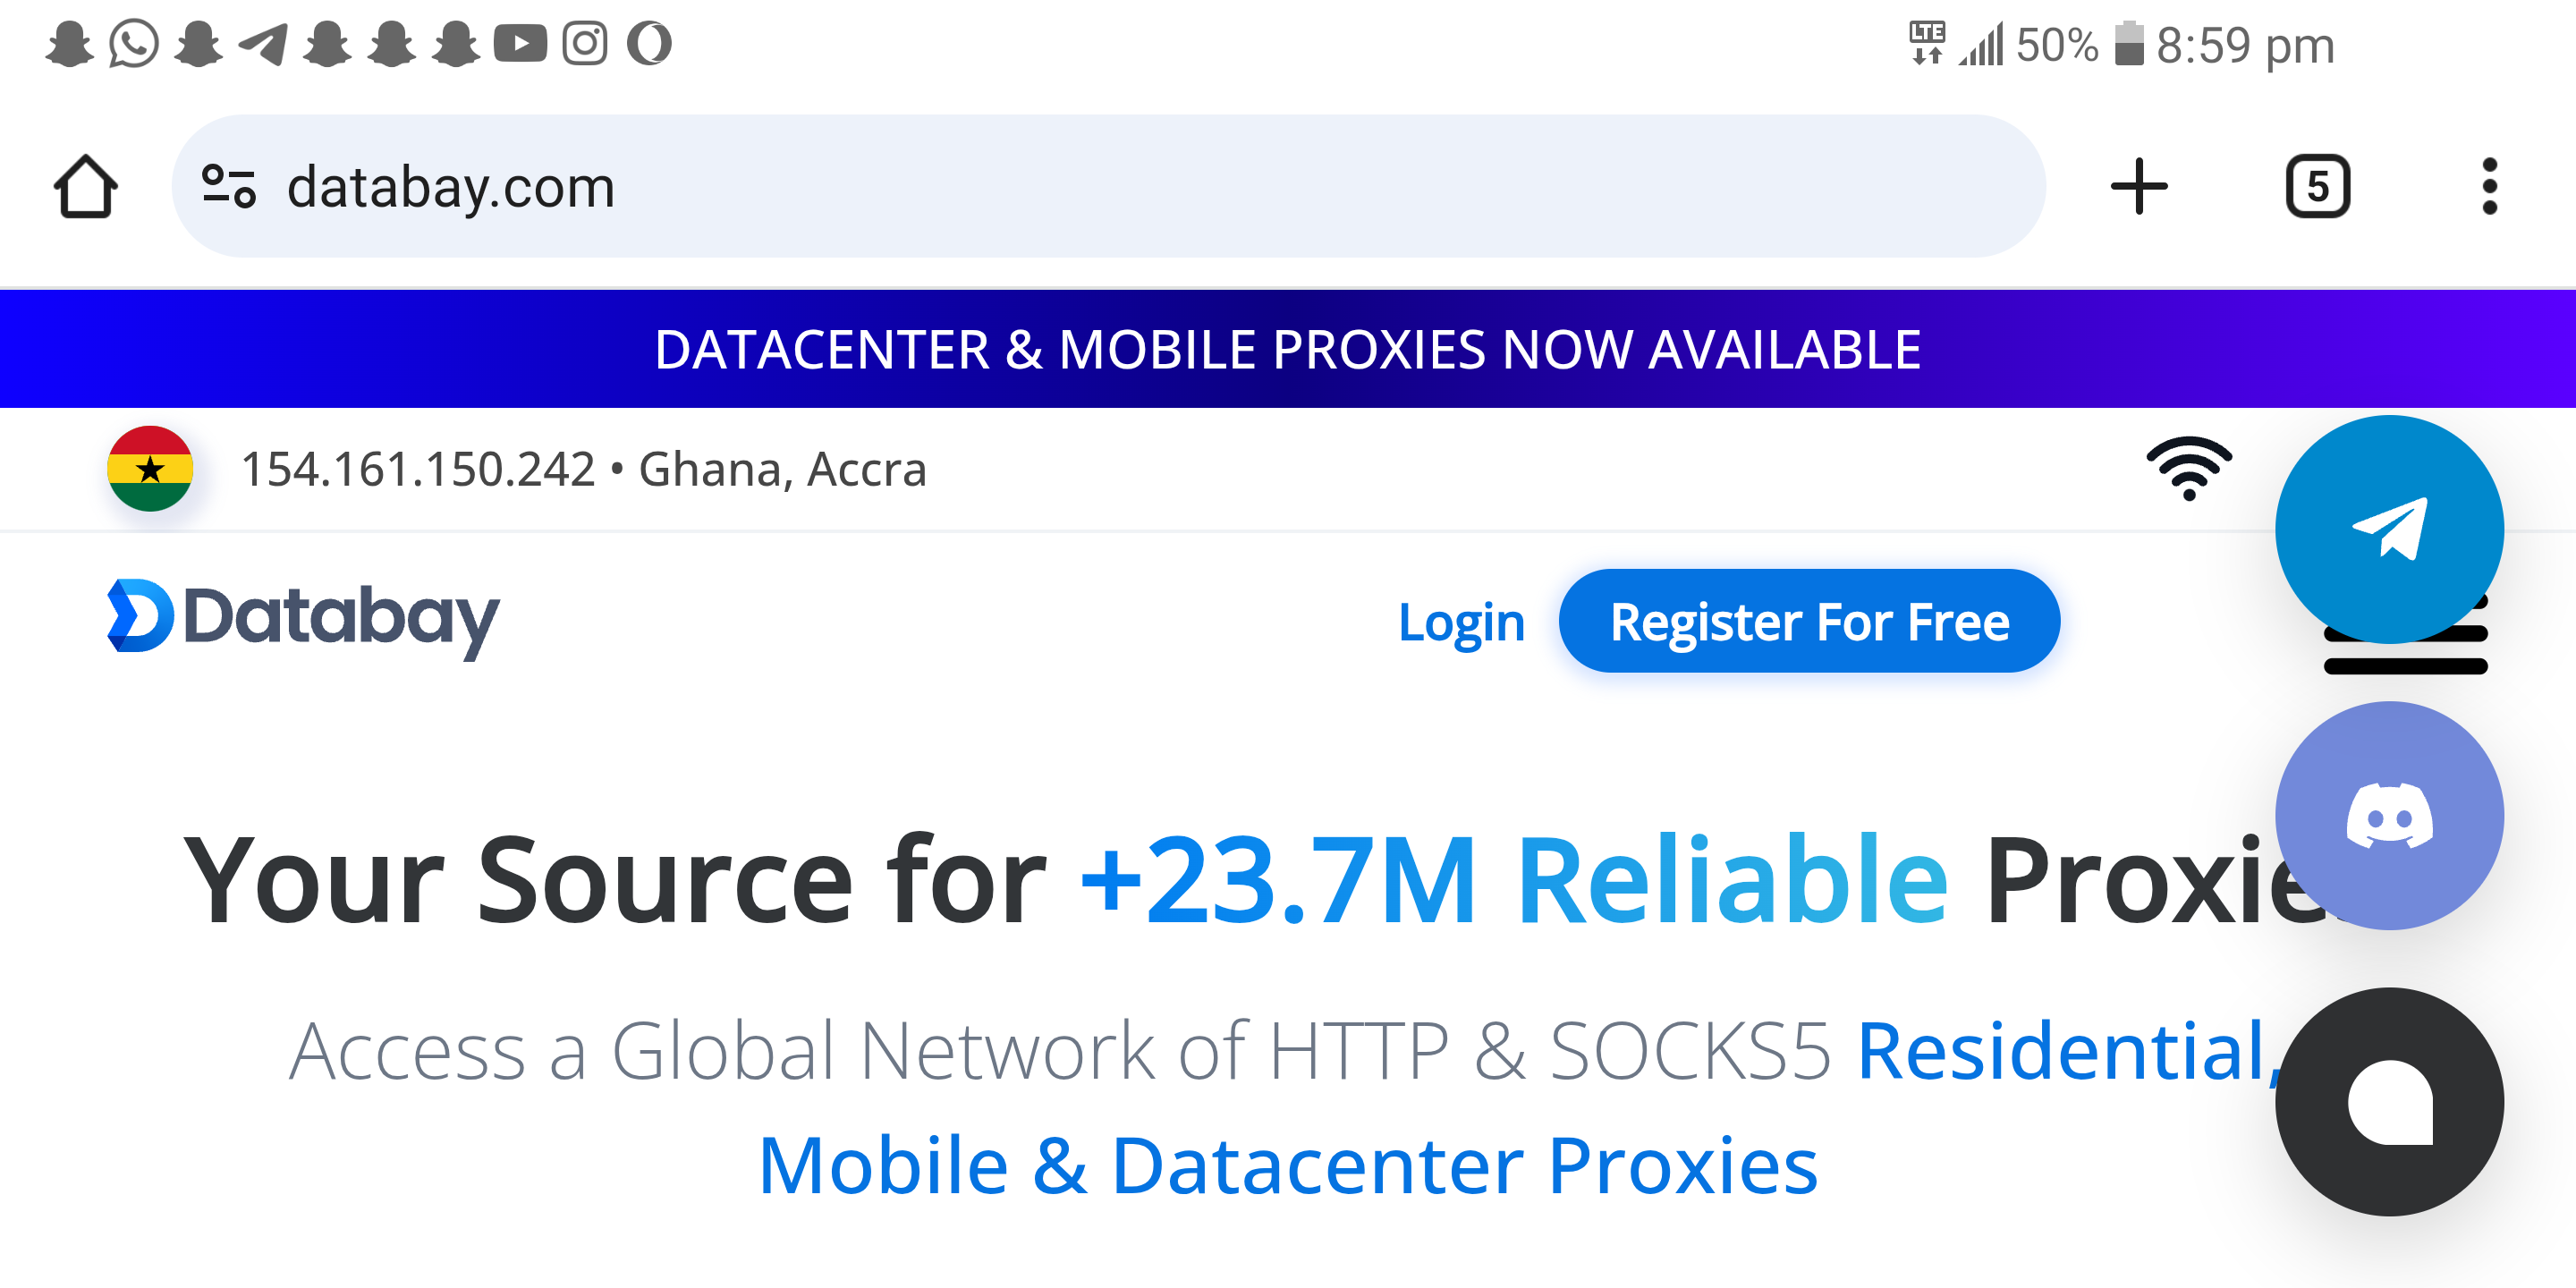The image size is (2576, 1288).
Task: Tap the WhatsApp notification icon in status bar
Action: [134, 44]
